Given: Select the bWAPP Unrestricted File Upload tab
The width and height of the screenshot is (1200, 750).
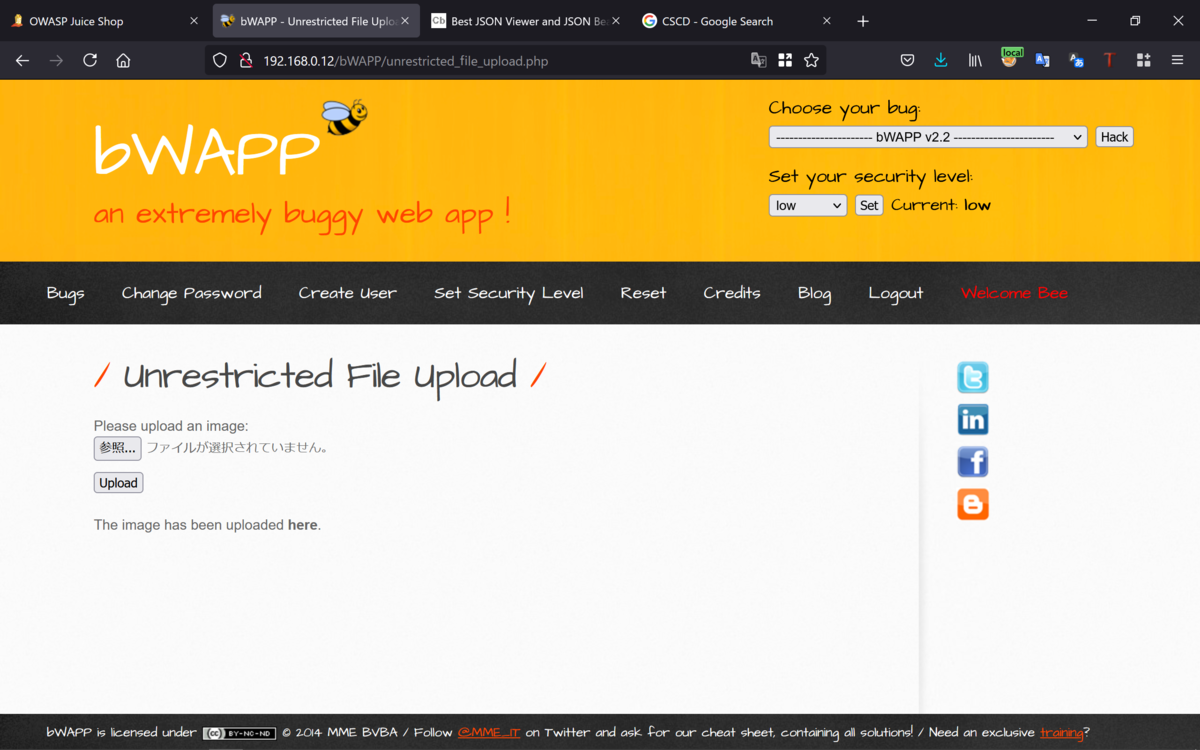Looking at the screenshot, I should pyautogui.click(x=316, y=21).
